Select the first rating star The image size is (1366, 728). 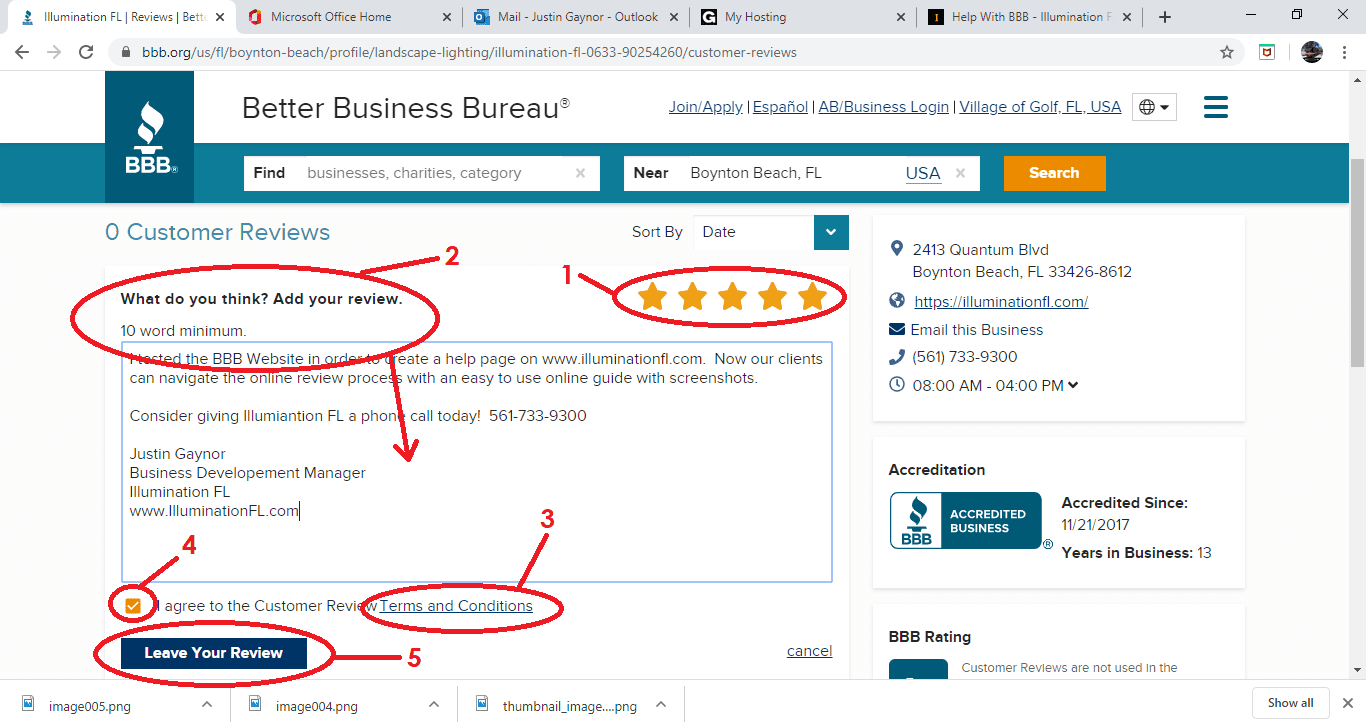click(x=652, y=296)
